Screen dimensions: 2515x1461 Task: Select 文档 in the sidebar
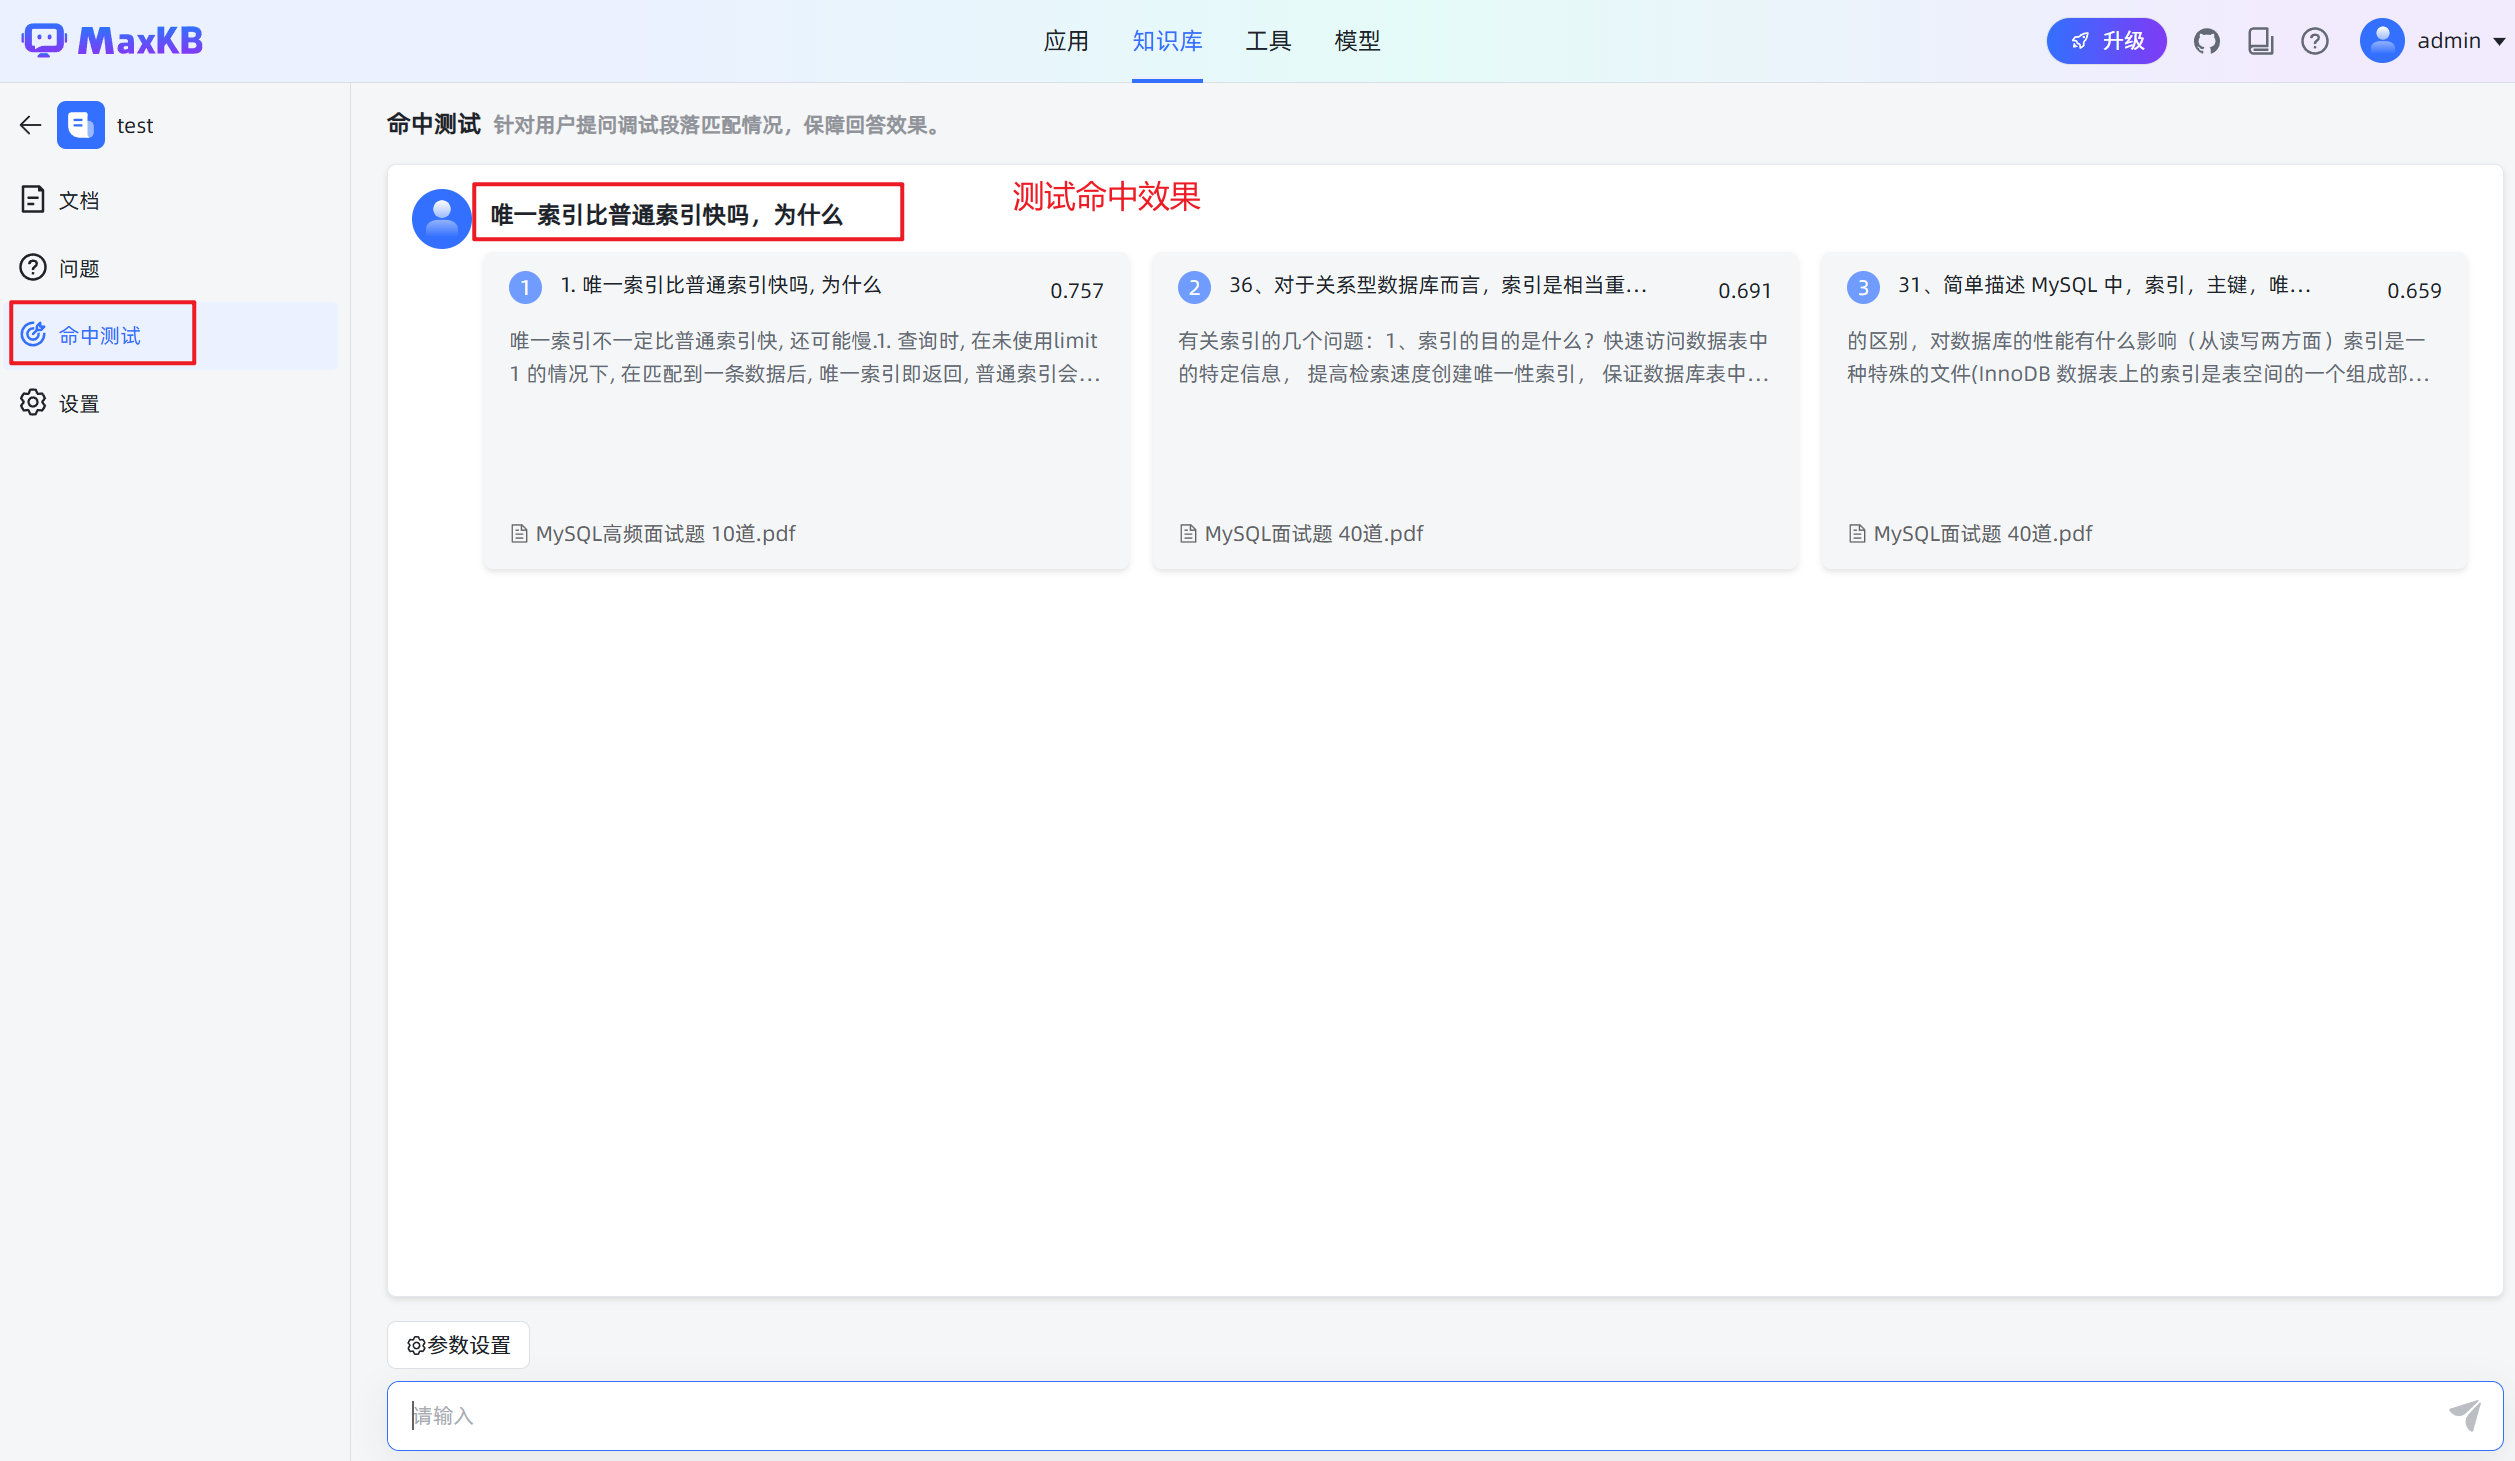point(78,200)
